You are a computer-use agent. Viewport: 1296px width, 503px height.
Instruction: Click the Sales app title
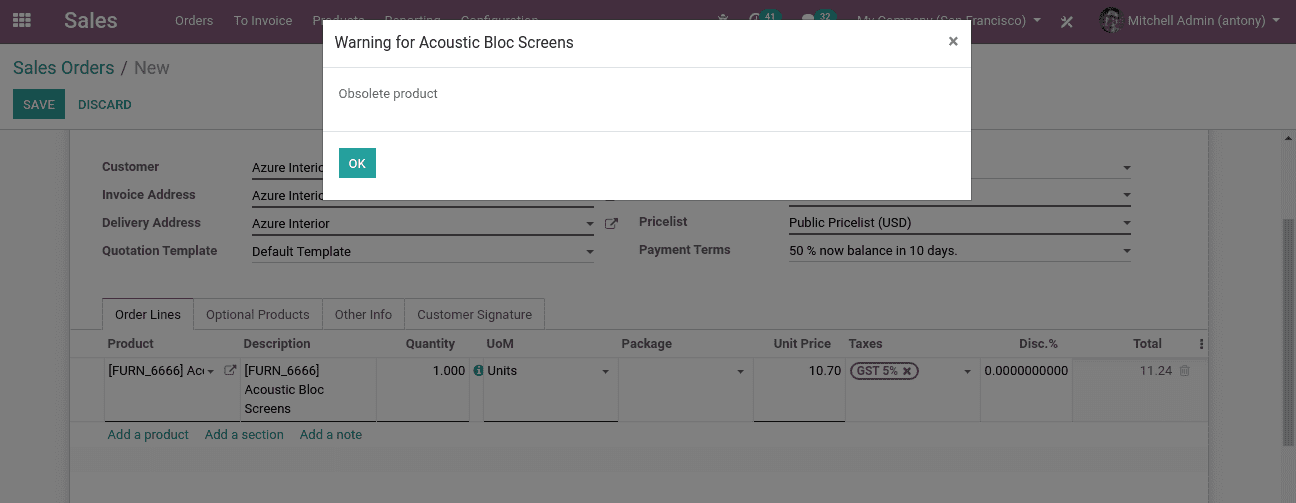point(91,20)
